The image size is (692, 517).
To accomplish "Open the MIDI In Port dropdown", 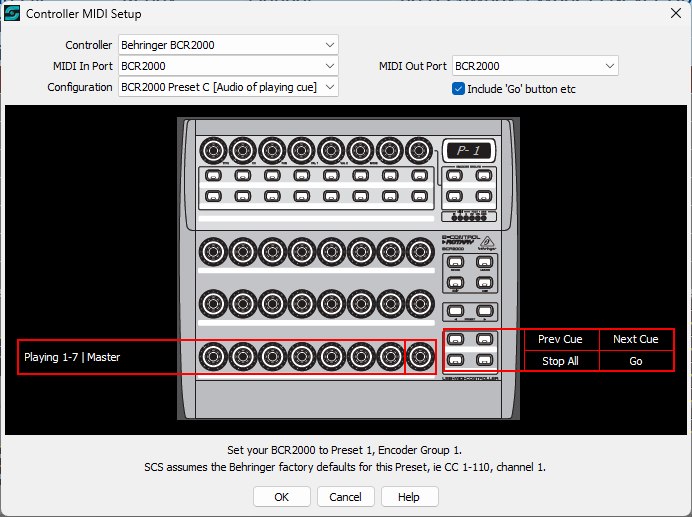I will pyautogui.click(x=228, y=66).
